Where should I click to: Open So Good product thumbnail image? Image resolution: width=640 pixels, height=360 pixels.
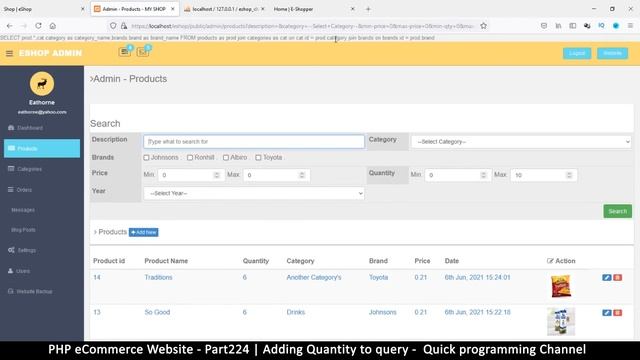point(561,322)
